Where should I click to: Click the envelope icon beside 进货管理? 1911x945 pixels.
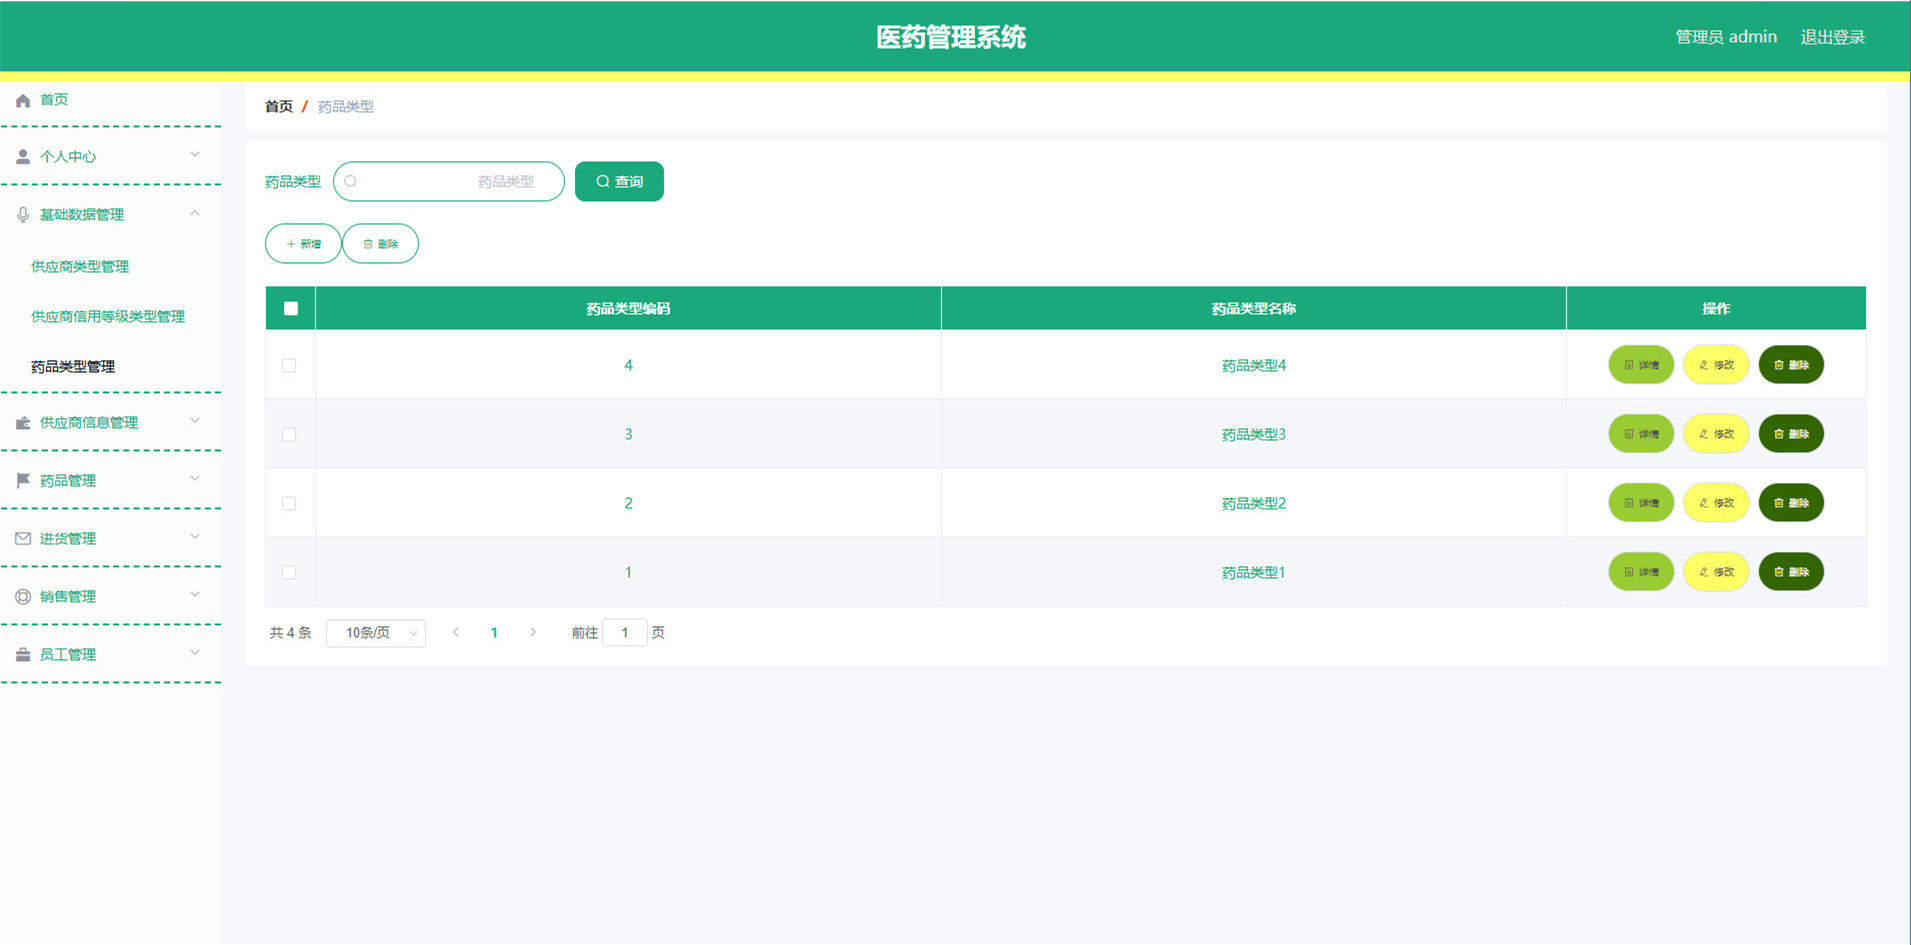[x=23, y=539]
